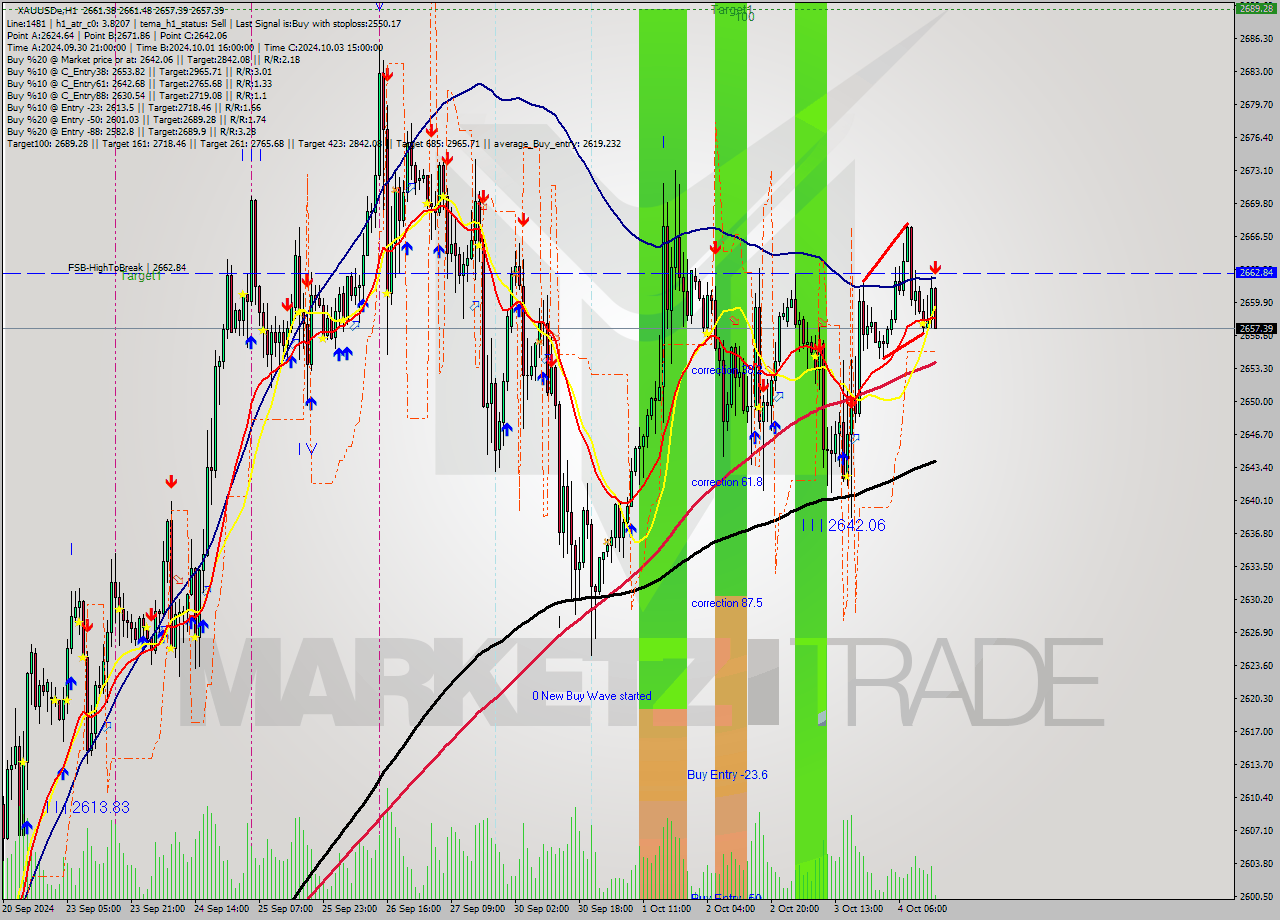Click the 2643.40 price axis value
The width and height of the screenshot is (1280, 920).
coord(1255,467)
